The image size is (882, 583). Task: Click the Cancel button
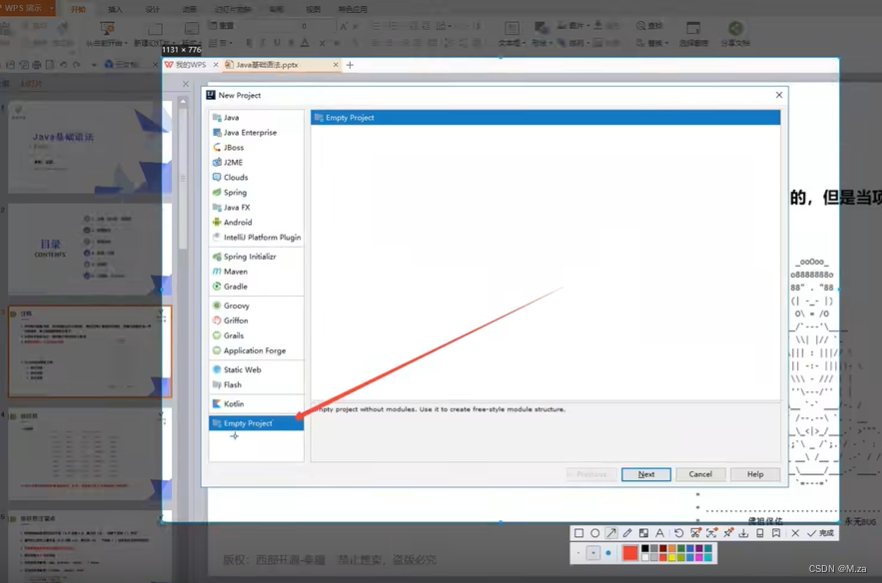pos(700,474)
